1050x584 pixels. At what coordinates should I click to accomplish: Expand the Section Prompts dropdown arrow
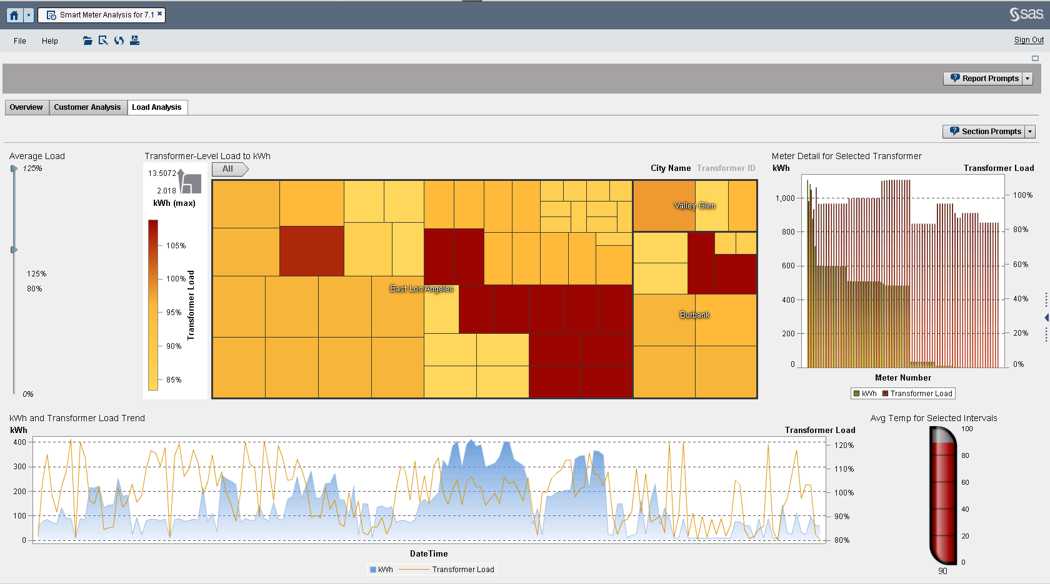[x=1031, y=131]
